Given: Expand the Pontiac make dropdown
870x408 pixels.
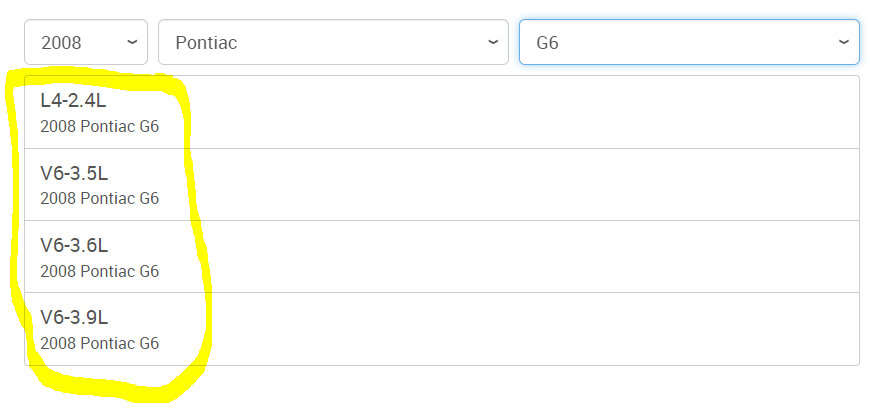Looking at the screenshot, I should [x=333, y=43].
